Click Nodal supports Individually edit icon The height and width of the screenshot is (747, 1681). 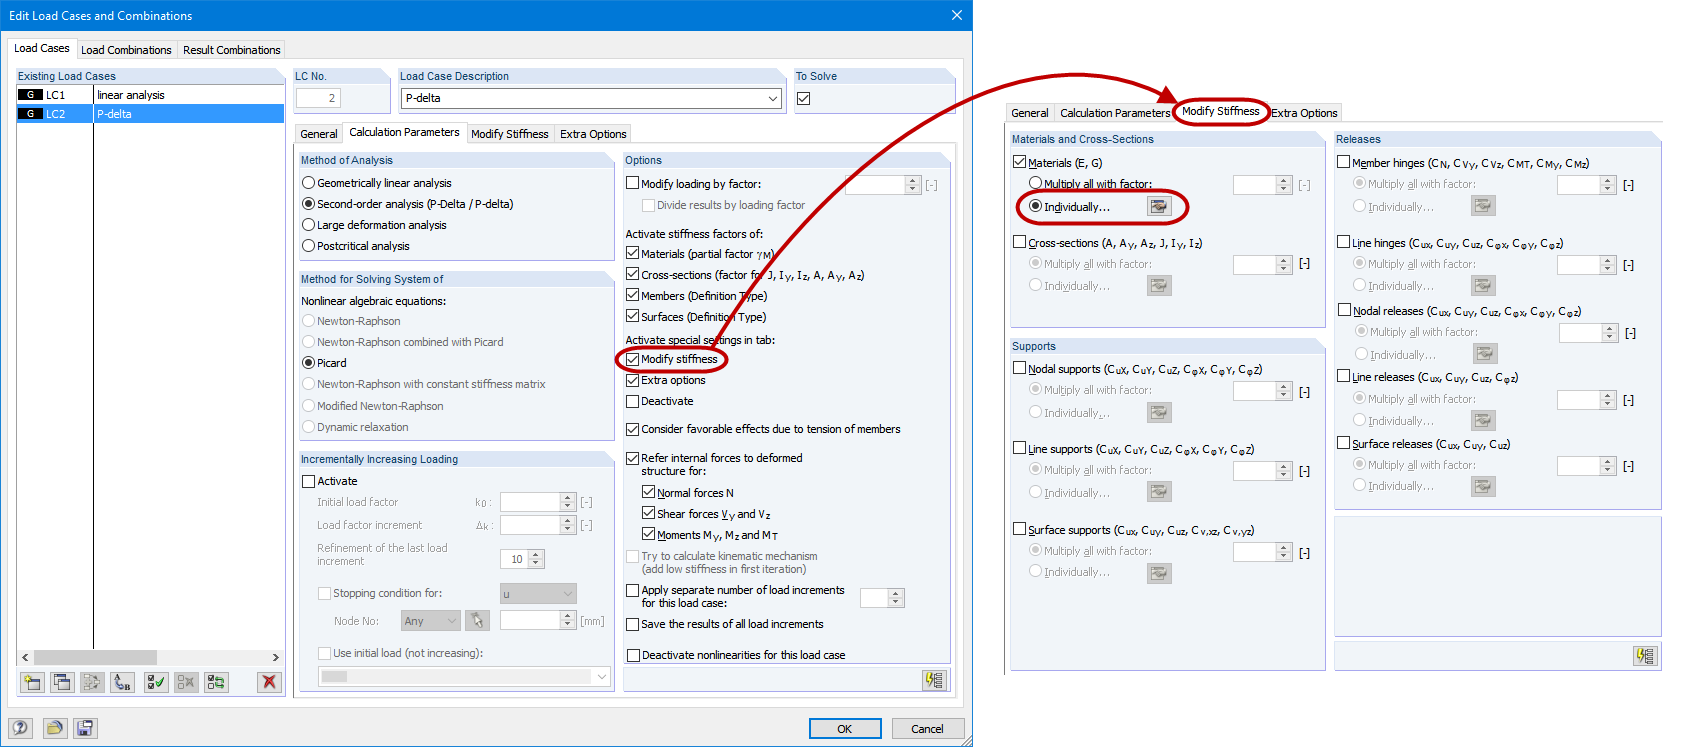pos(1159,412)
